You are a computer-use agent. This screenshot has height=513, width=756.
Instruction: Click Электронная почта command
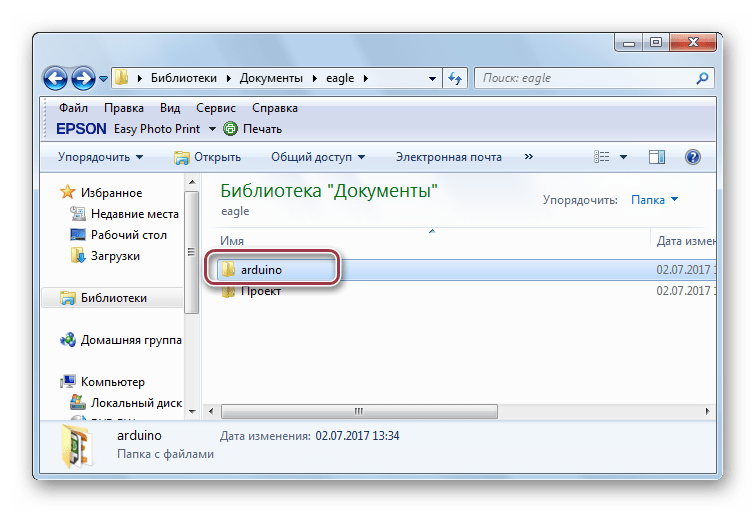[x=448, y=157]
